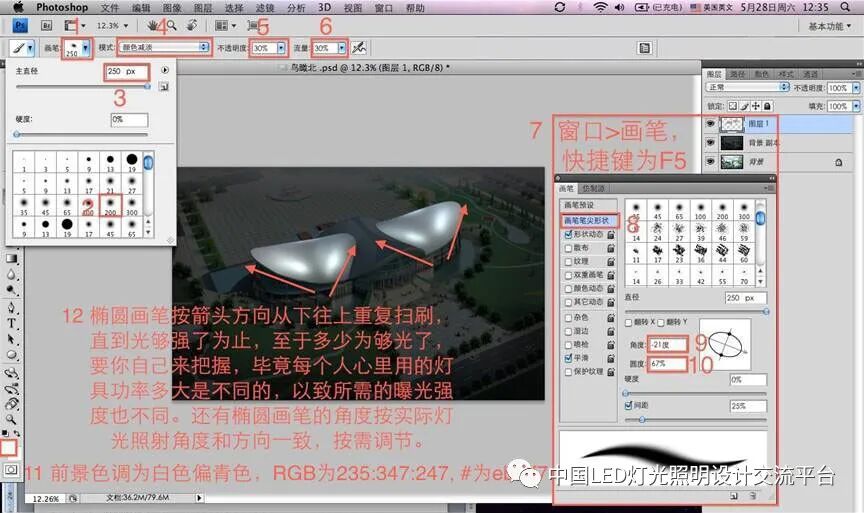Select the Rotate View tool icon
The height and width of the screenshot is (513, 864).
click(x=192, y=25)
